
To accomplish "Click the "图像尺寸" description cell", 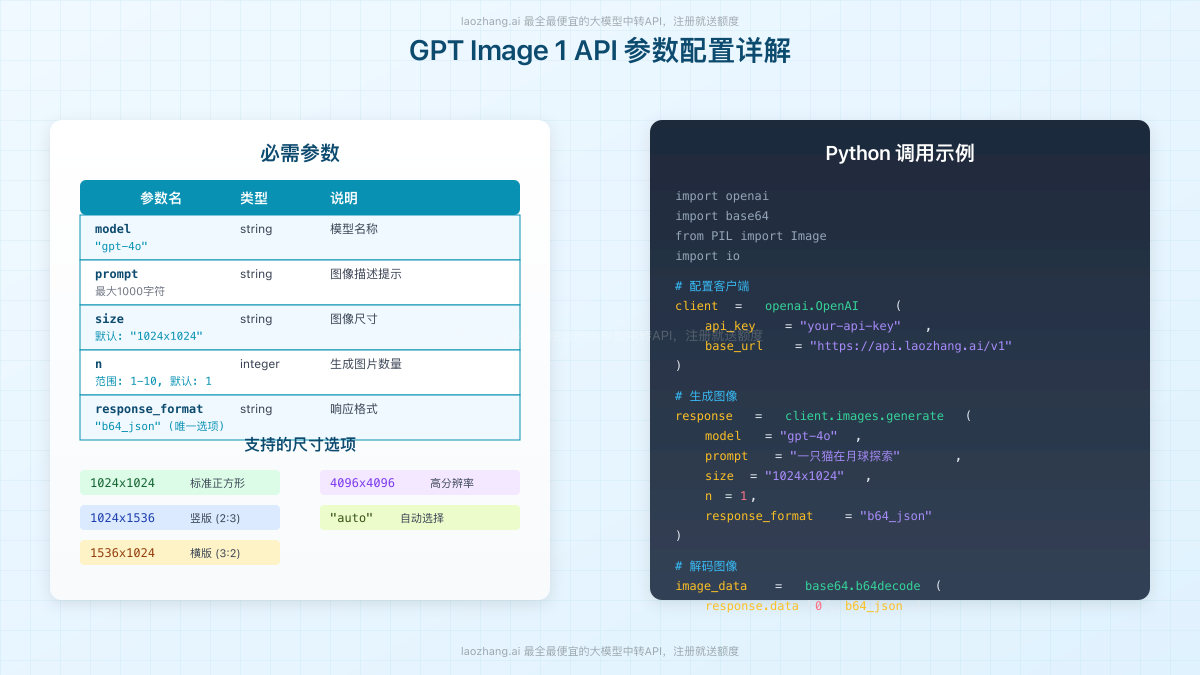I will (354, 319).
